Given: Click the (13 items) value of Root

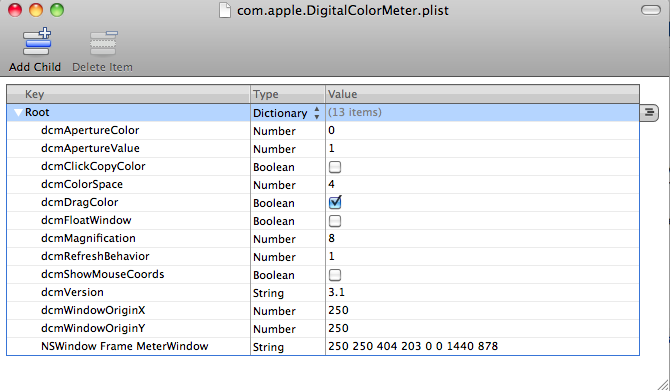Looking at the screenshot, I should click(x=355, y=112).
